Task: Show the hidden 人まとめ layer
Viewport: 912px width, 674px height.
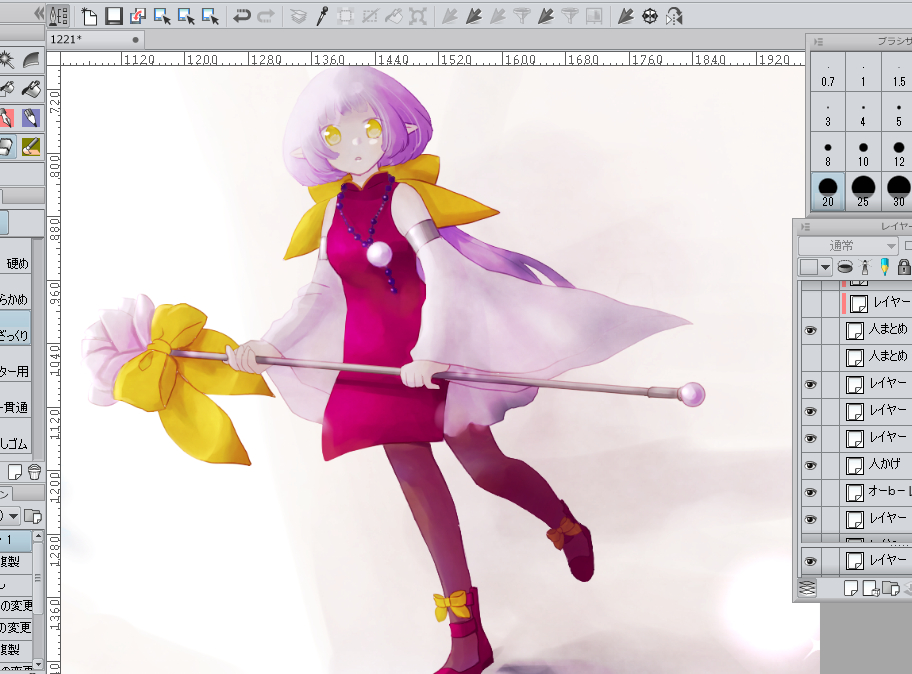Action: (x=811, y=357)
